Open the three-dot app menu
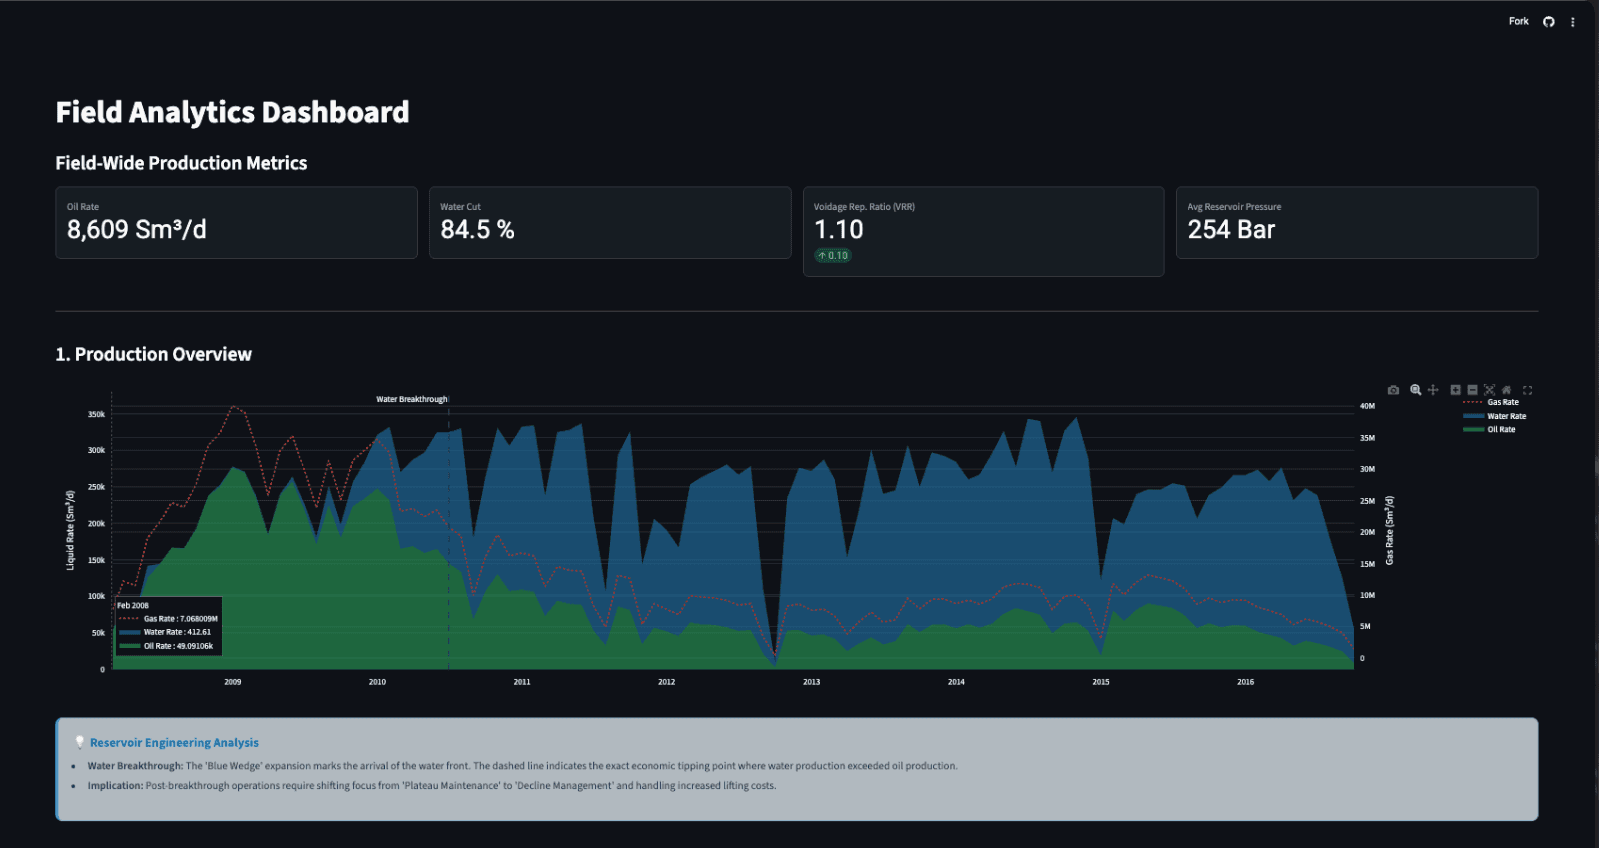Viewport: 1599px width, 848px height. pyautogui.click(x=1572, y=21)
